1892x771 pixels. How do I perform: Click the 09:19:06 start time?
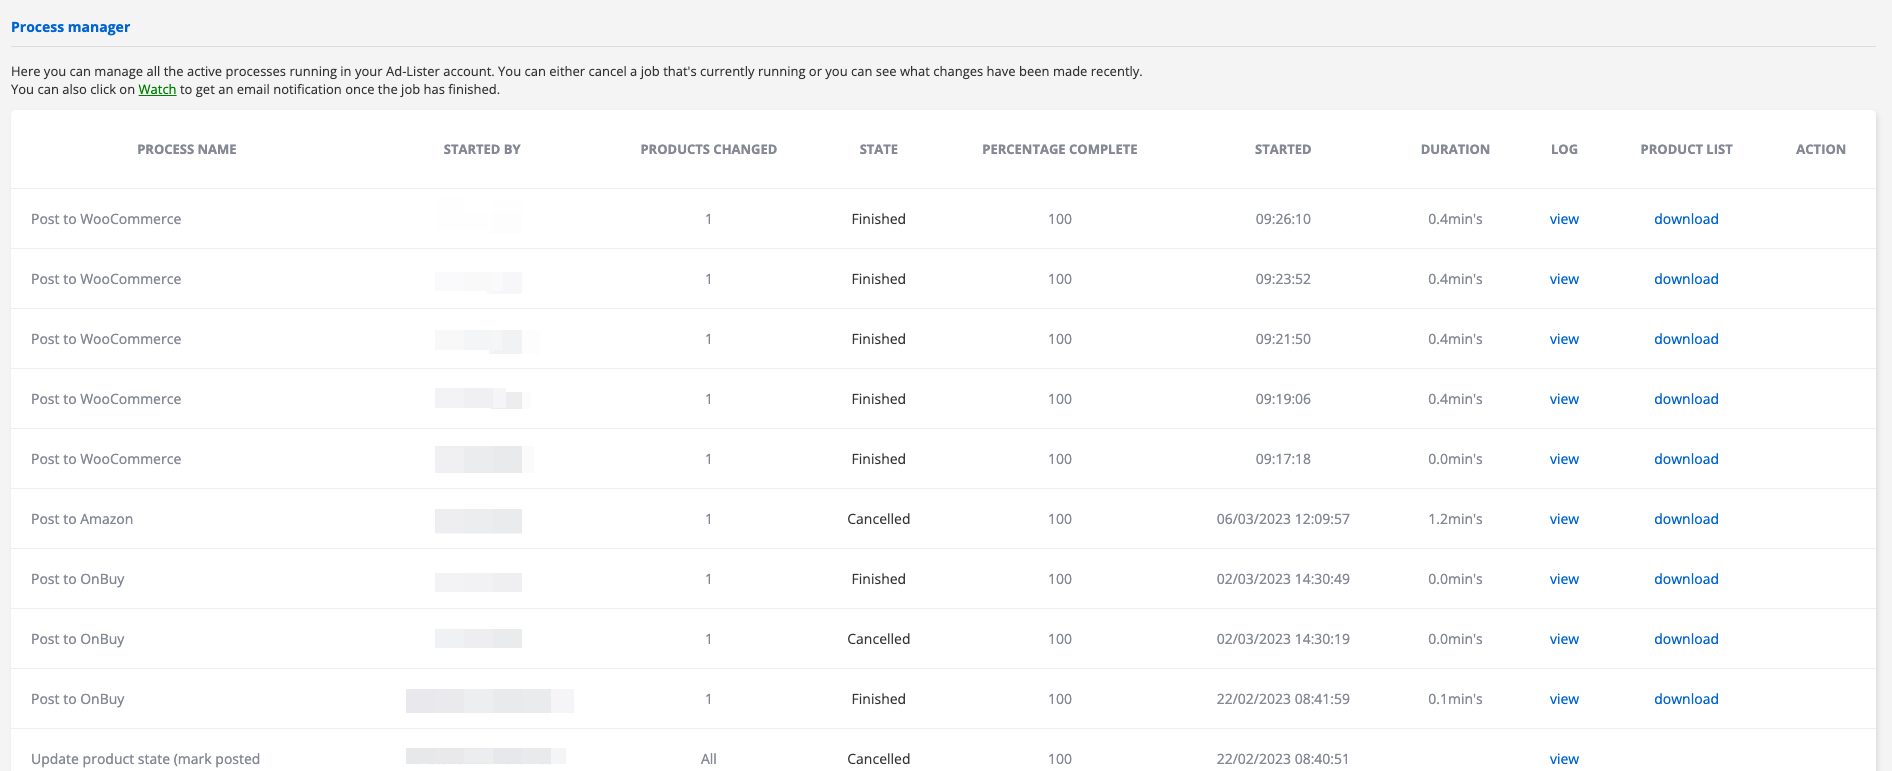click(1283, 399)
